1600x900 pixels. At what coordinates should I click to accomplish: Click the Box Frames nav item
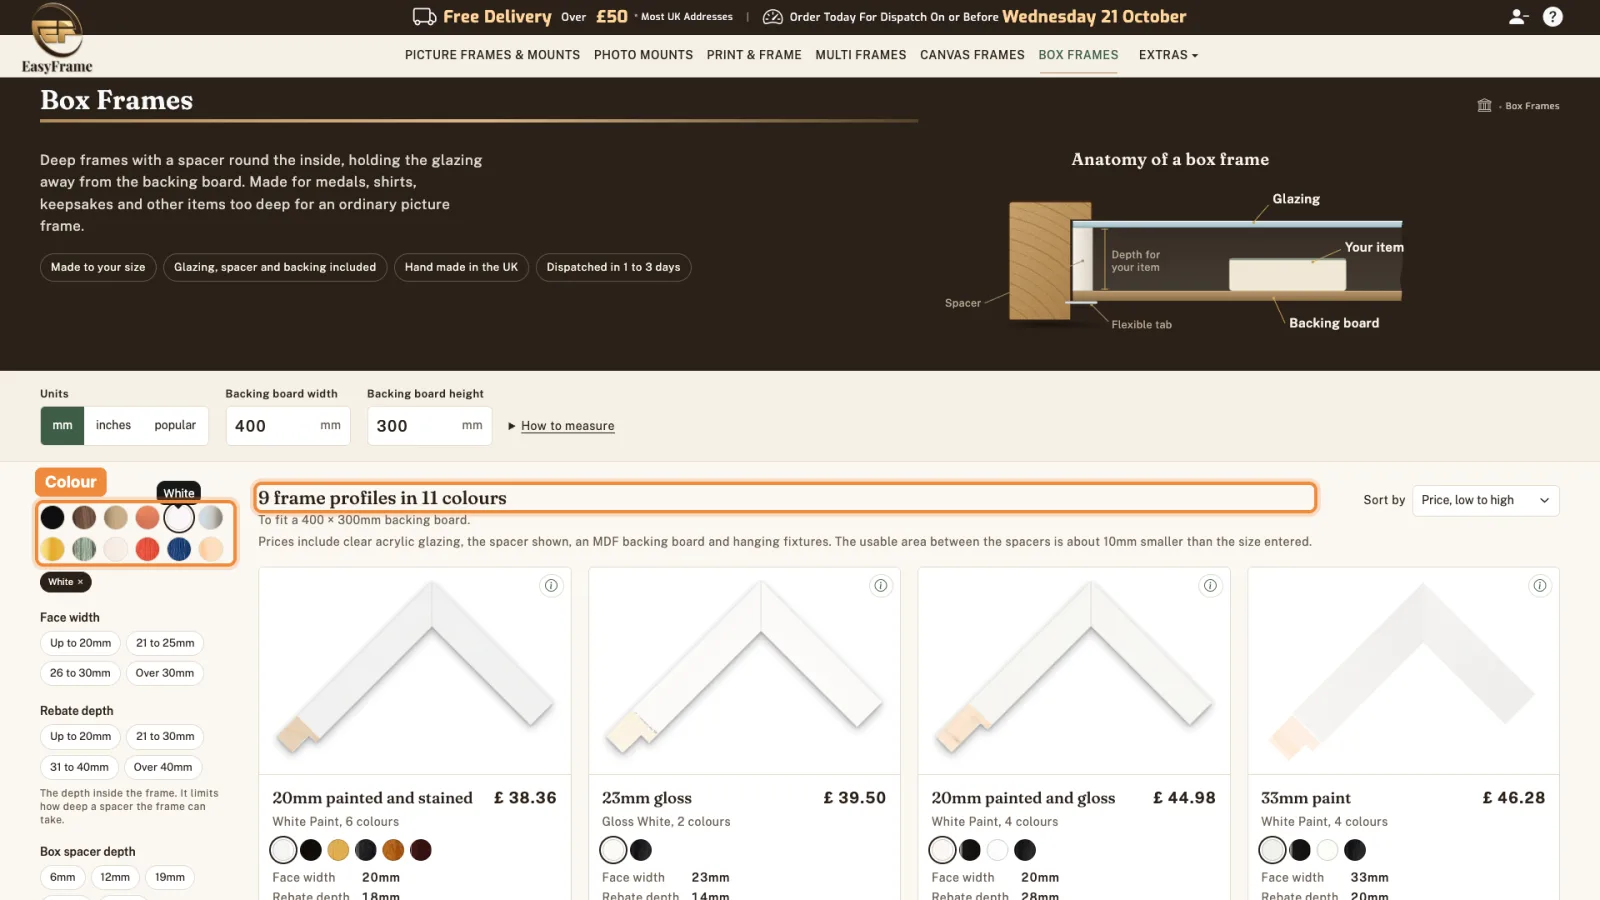coord(1078,55)
